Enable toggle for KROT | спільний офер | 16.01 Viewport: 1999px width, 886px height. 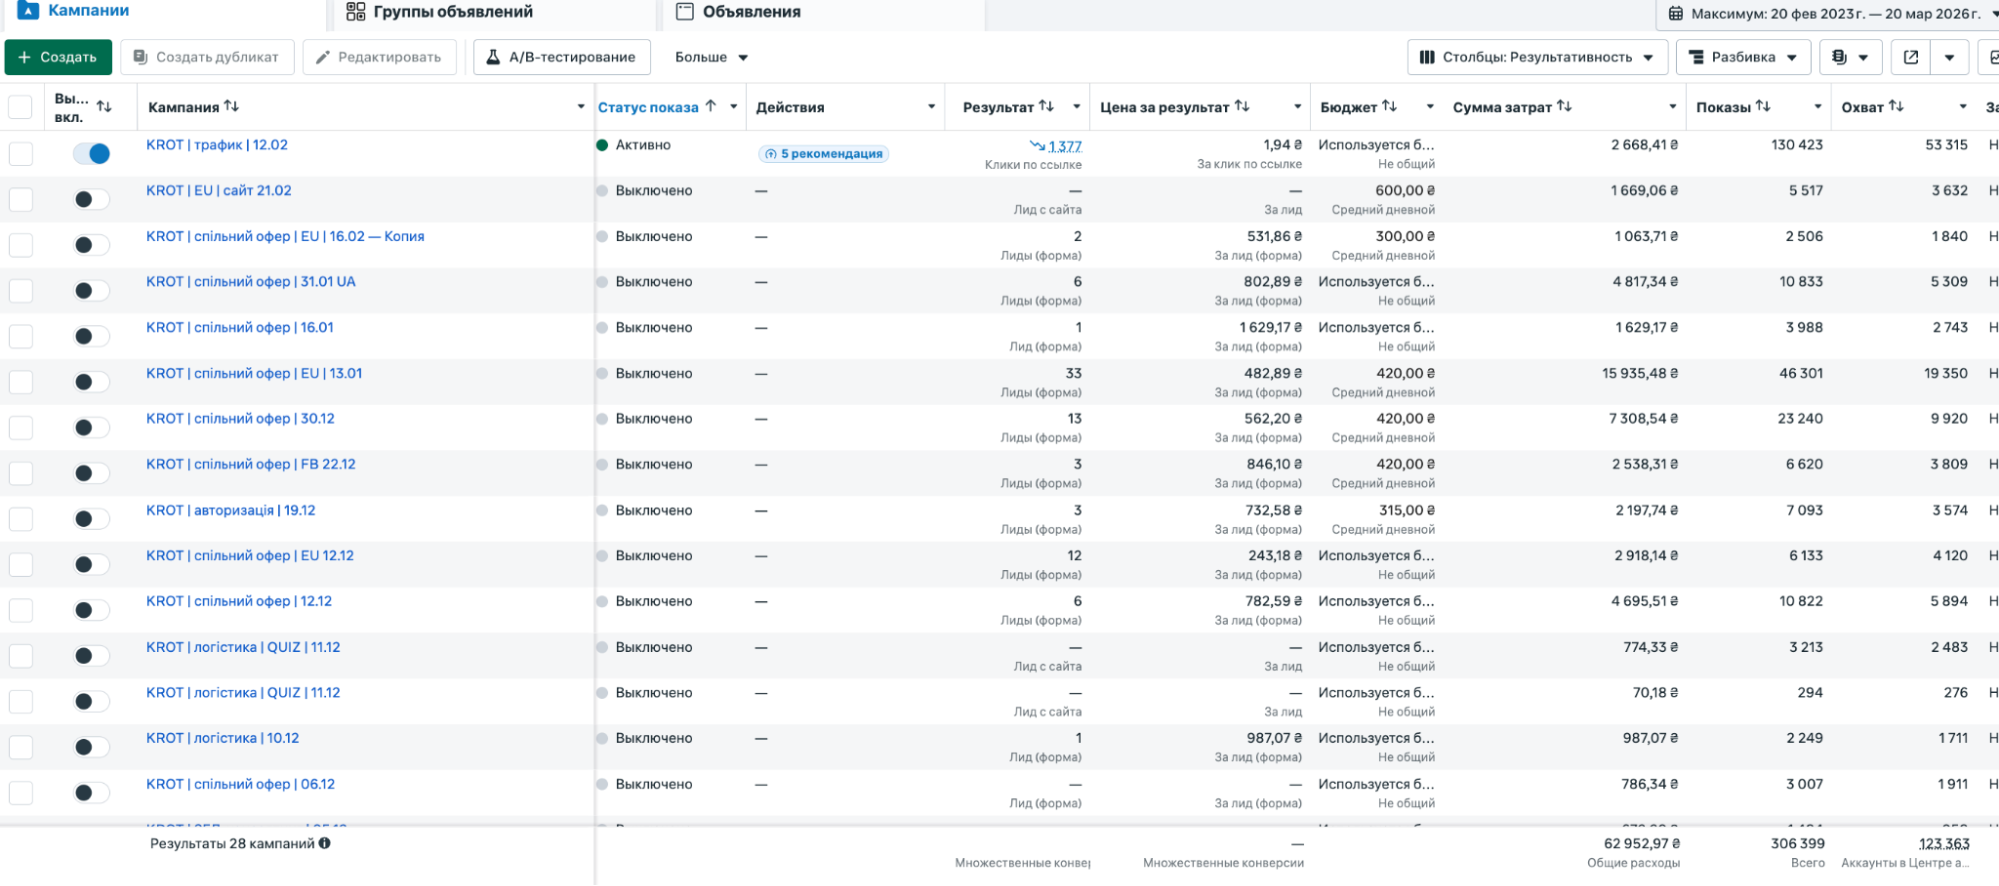[x=92, y=336]
